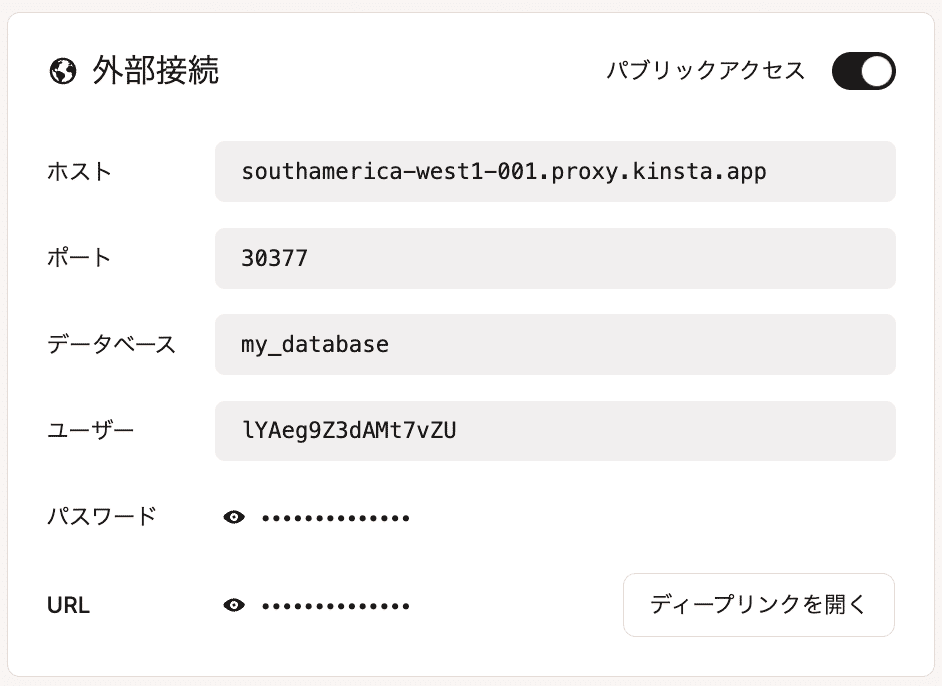Click the ホスト row label

coord(80,172)
